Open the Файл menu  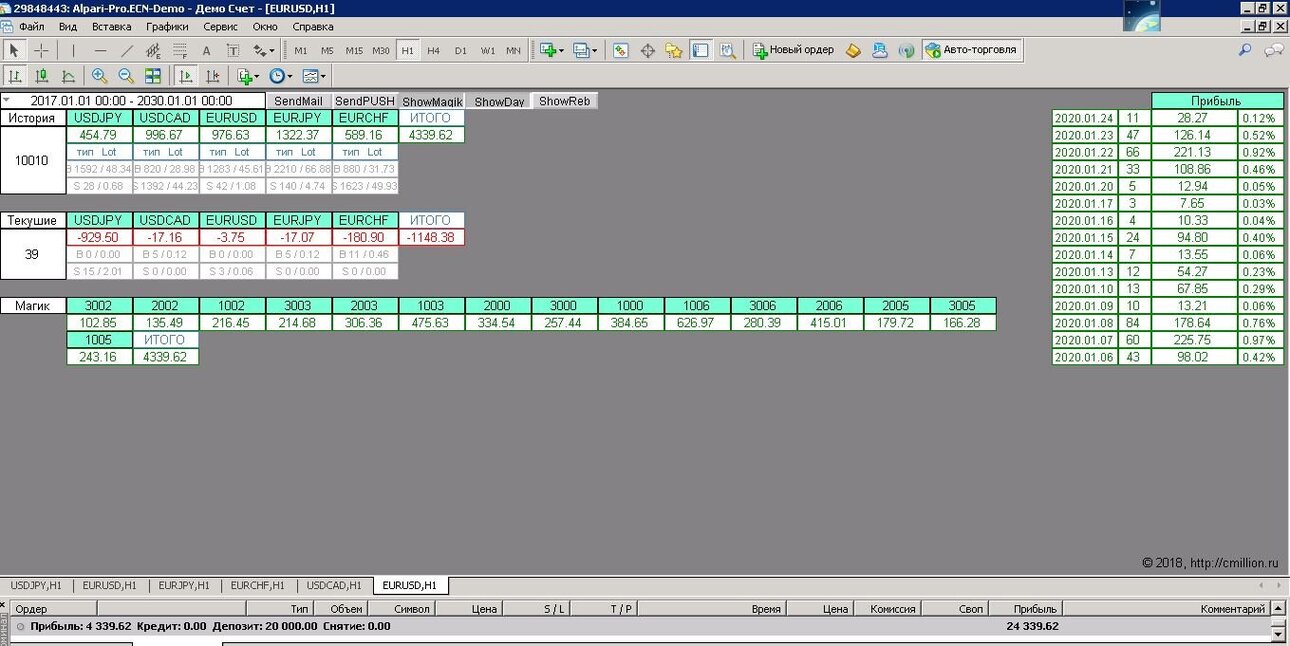(31, 26)
